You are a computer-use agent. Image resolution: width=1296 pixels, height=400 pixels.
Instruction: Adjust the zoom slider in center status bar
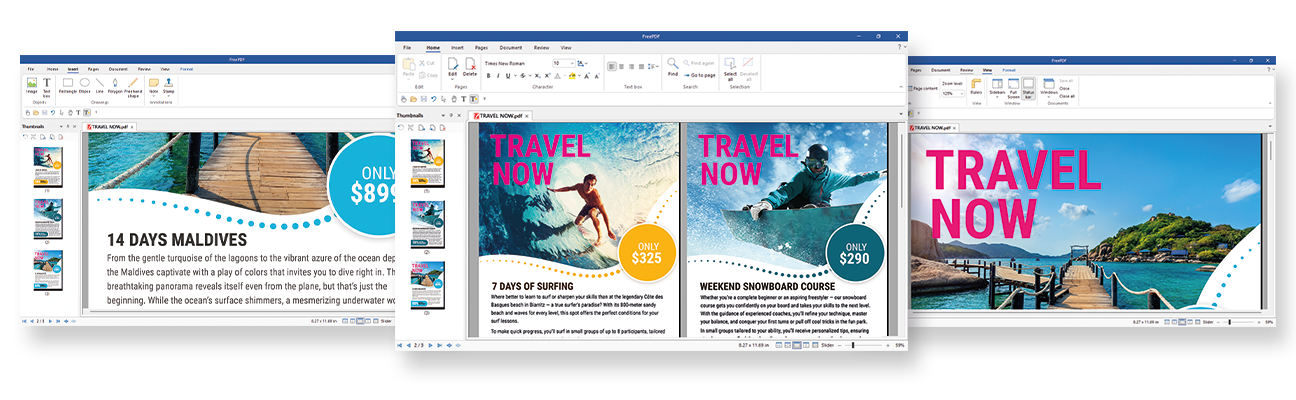pyautogui.click(x=852, y=345)
